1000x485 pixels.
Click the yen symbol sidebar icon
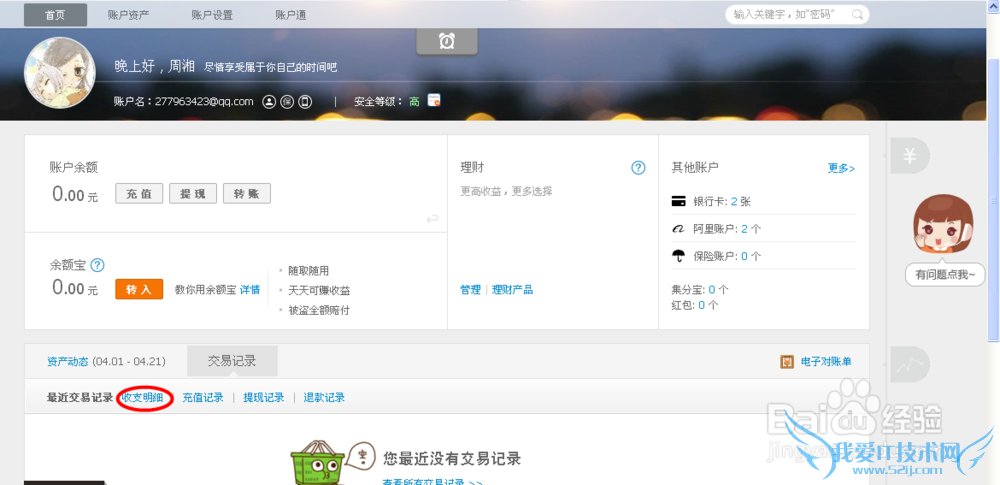point(910,156)
